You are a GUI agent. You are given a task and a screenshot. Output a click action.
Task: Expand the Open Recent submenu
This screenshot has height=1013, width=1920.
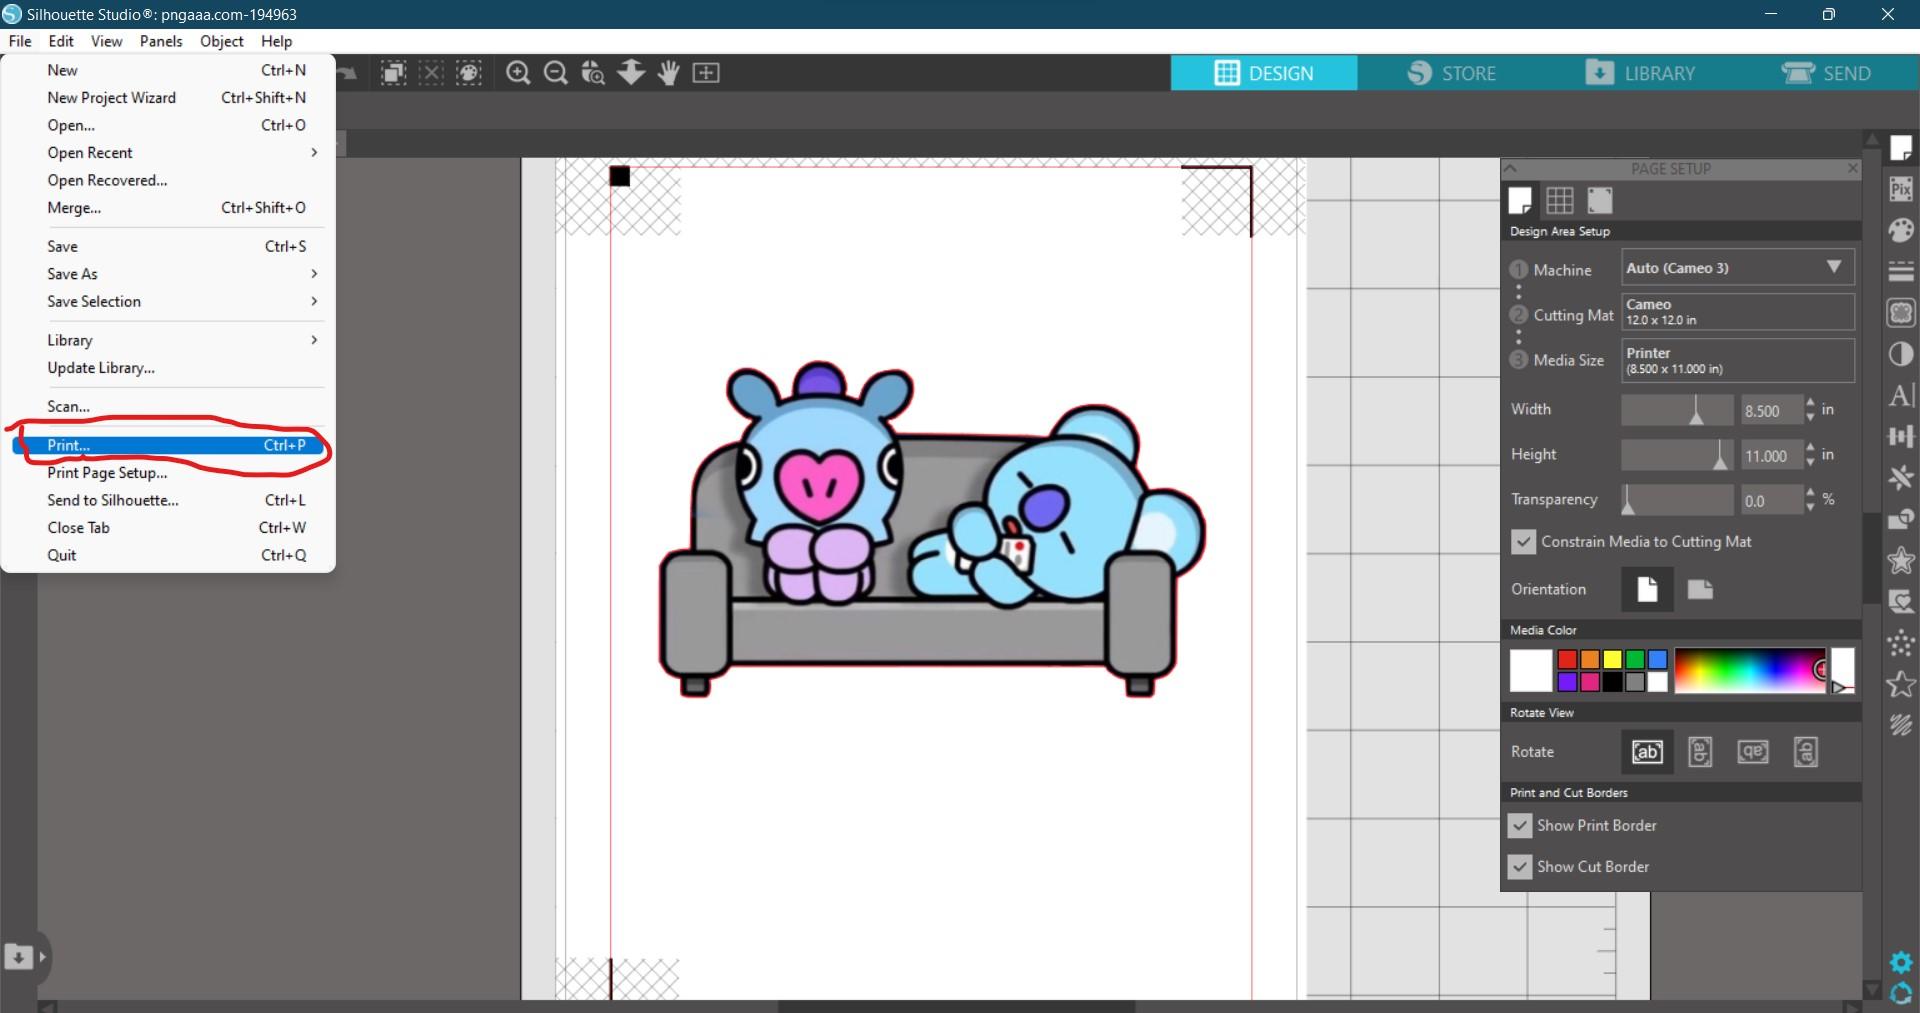click(183, 152)
